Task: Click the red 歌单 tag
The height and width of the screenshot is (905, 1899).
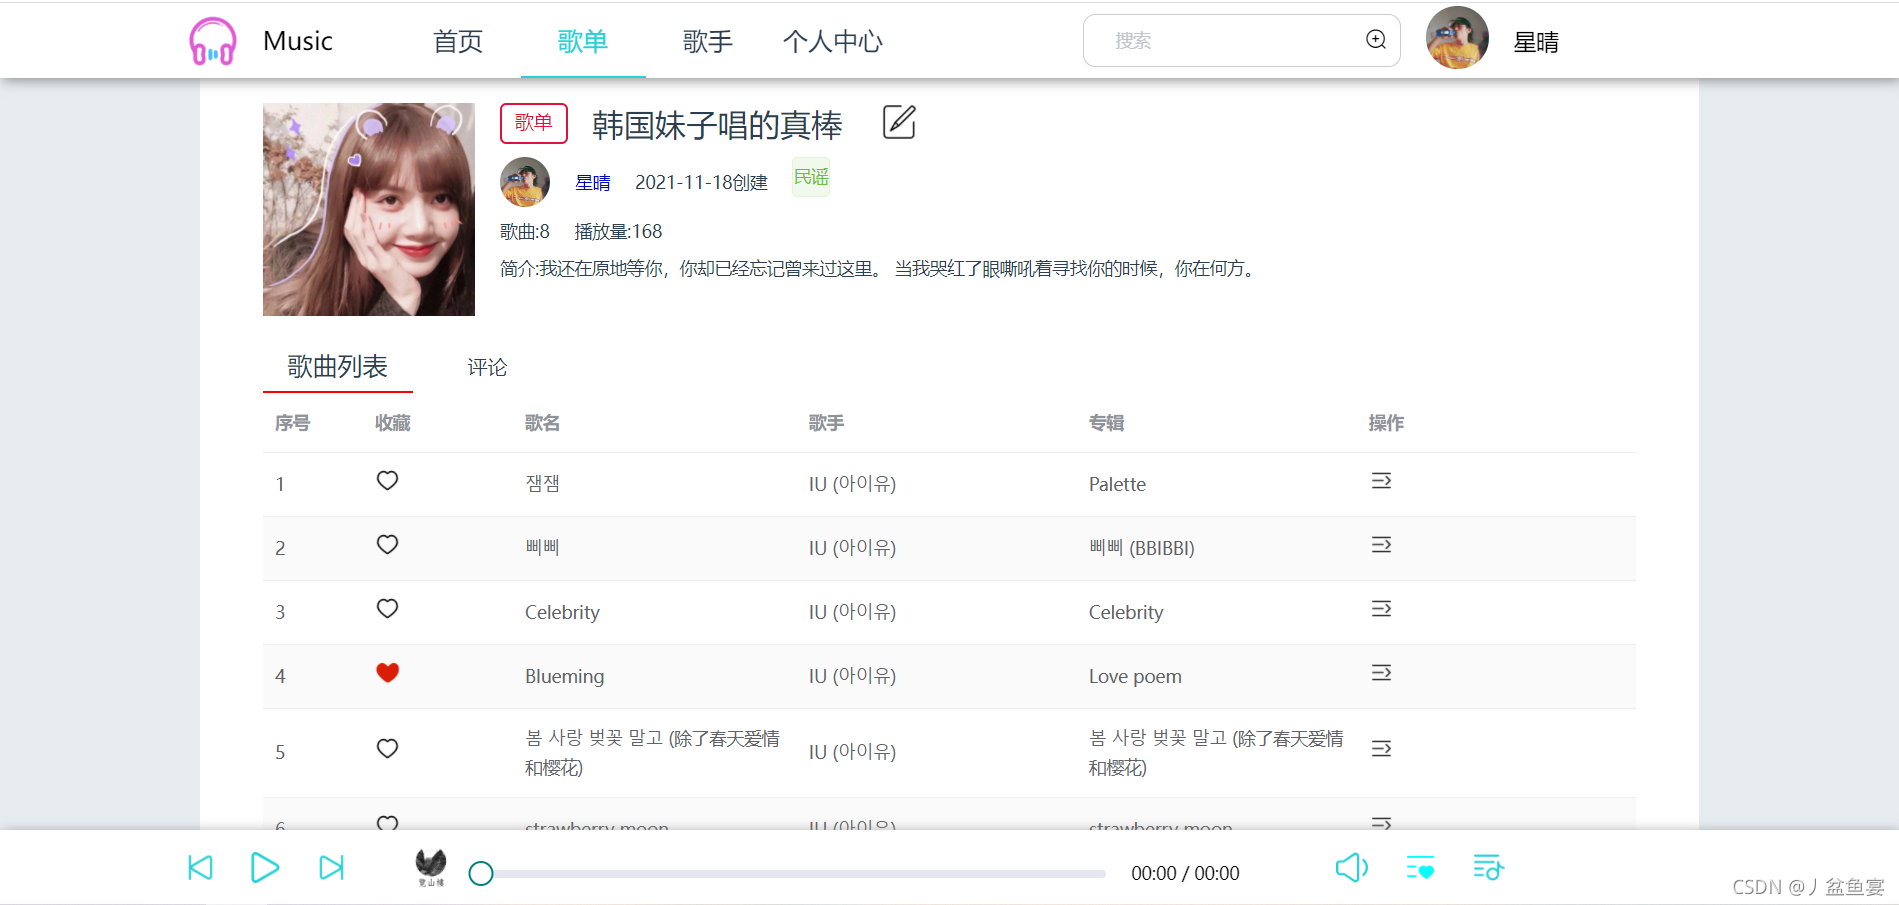Action: click(x=534, y=123)
